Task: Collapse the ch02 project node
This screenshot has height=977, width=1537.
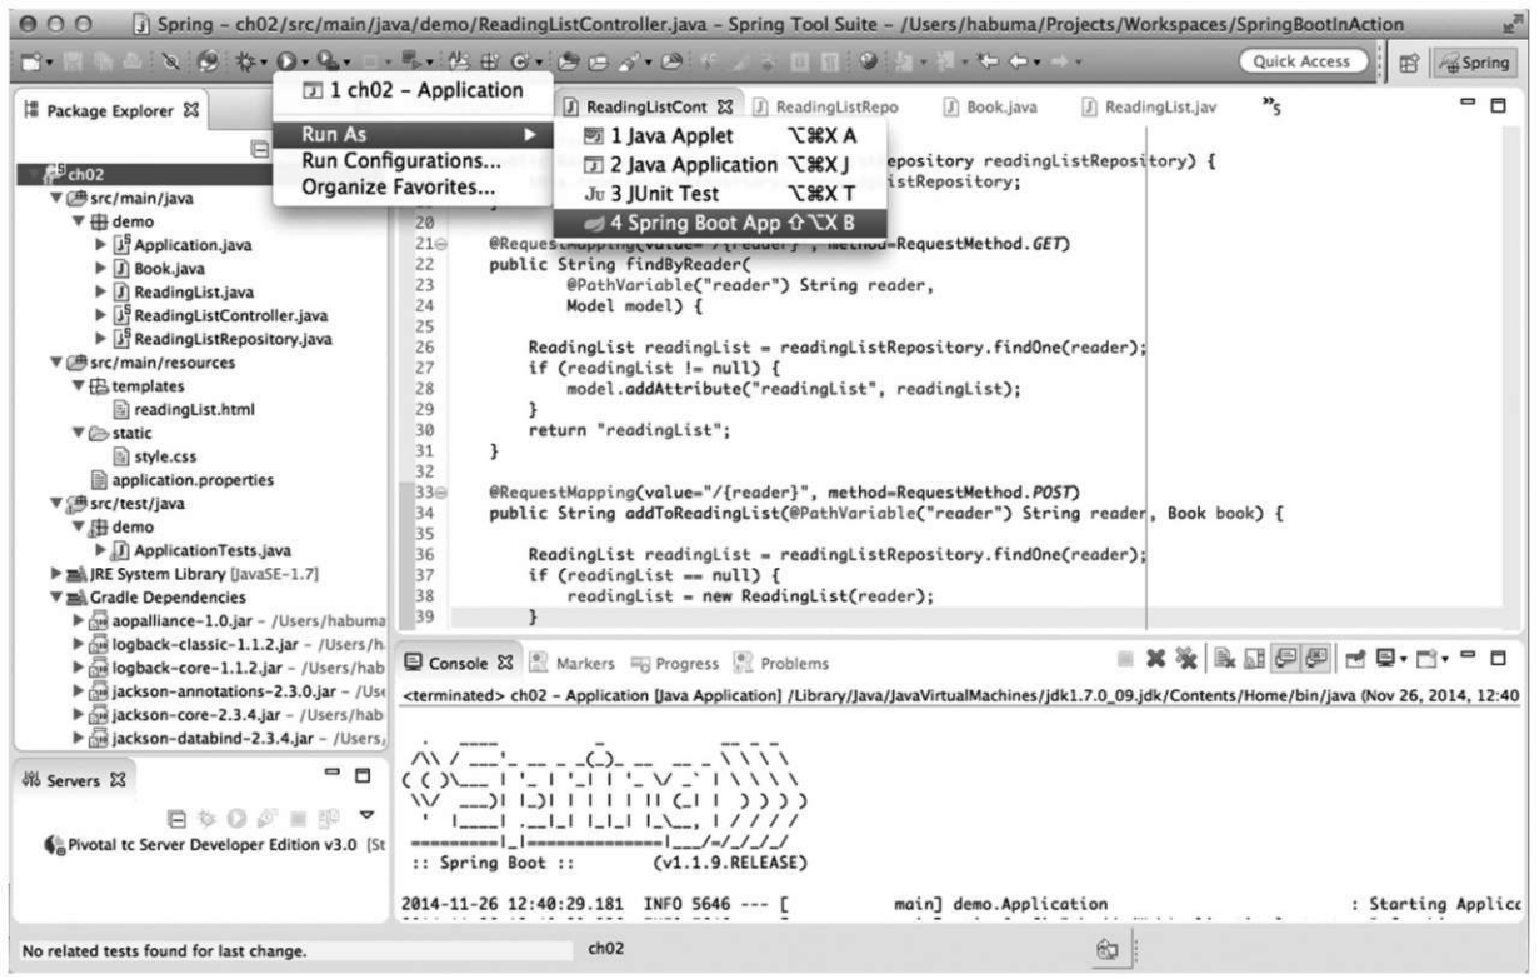Action: coord(35,174)
